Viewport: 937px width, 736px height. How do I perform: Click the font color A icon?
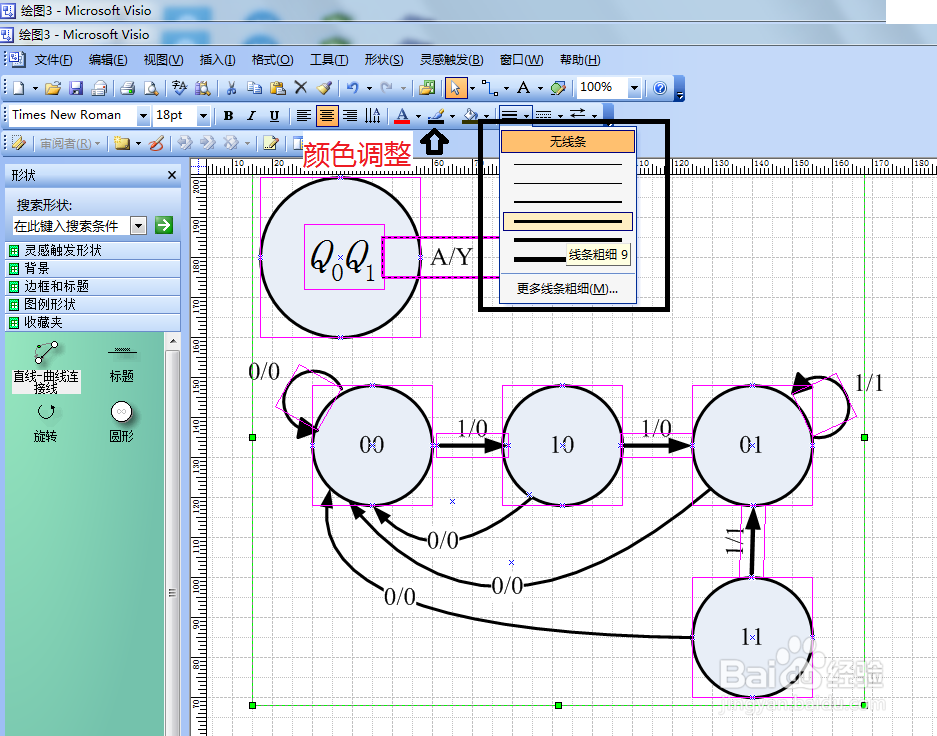(x=402, y=115)
